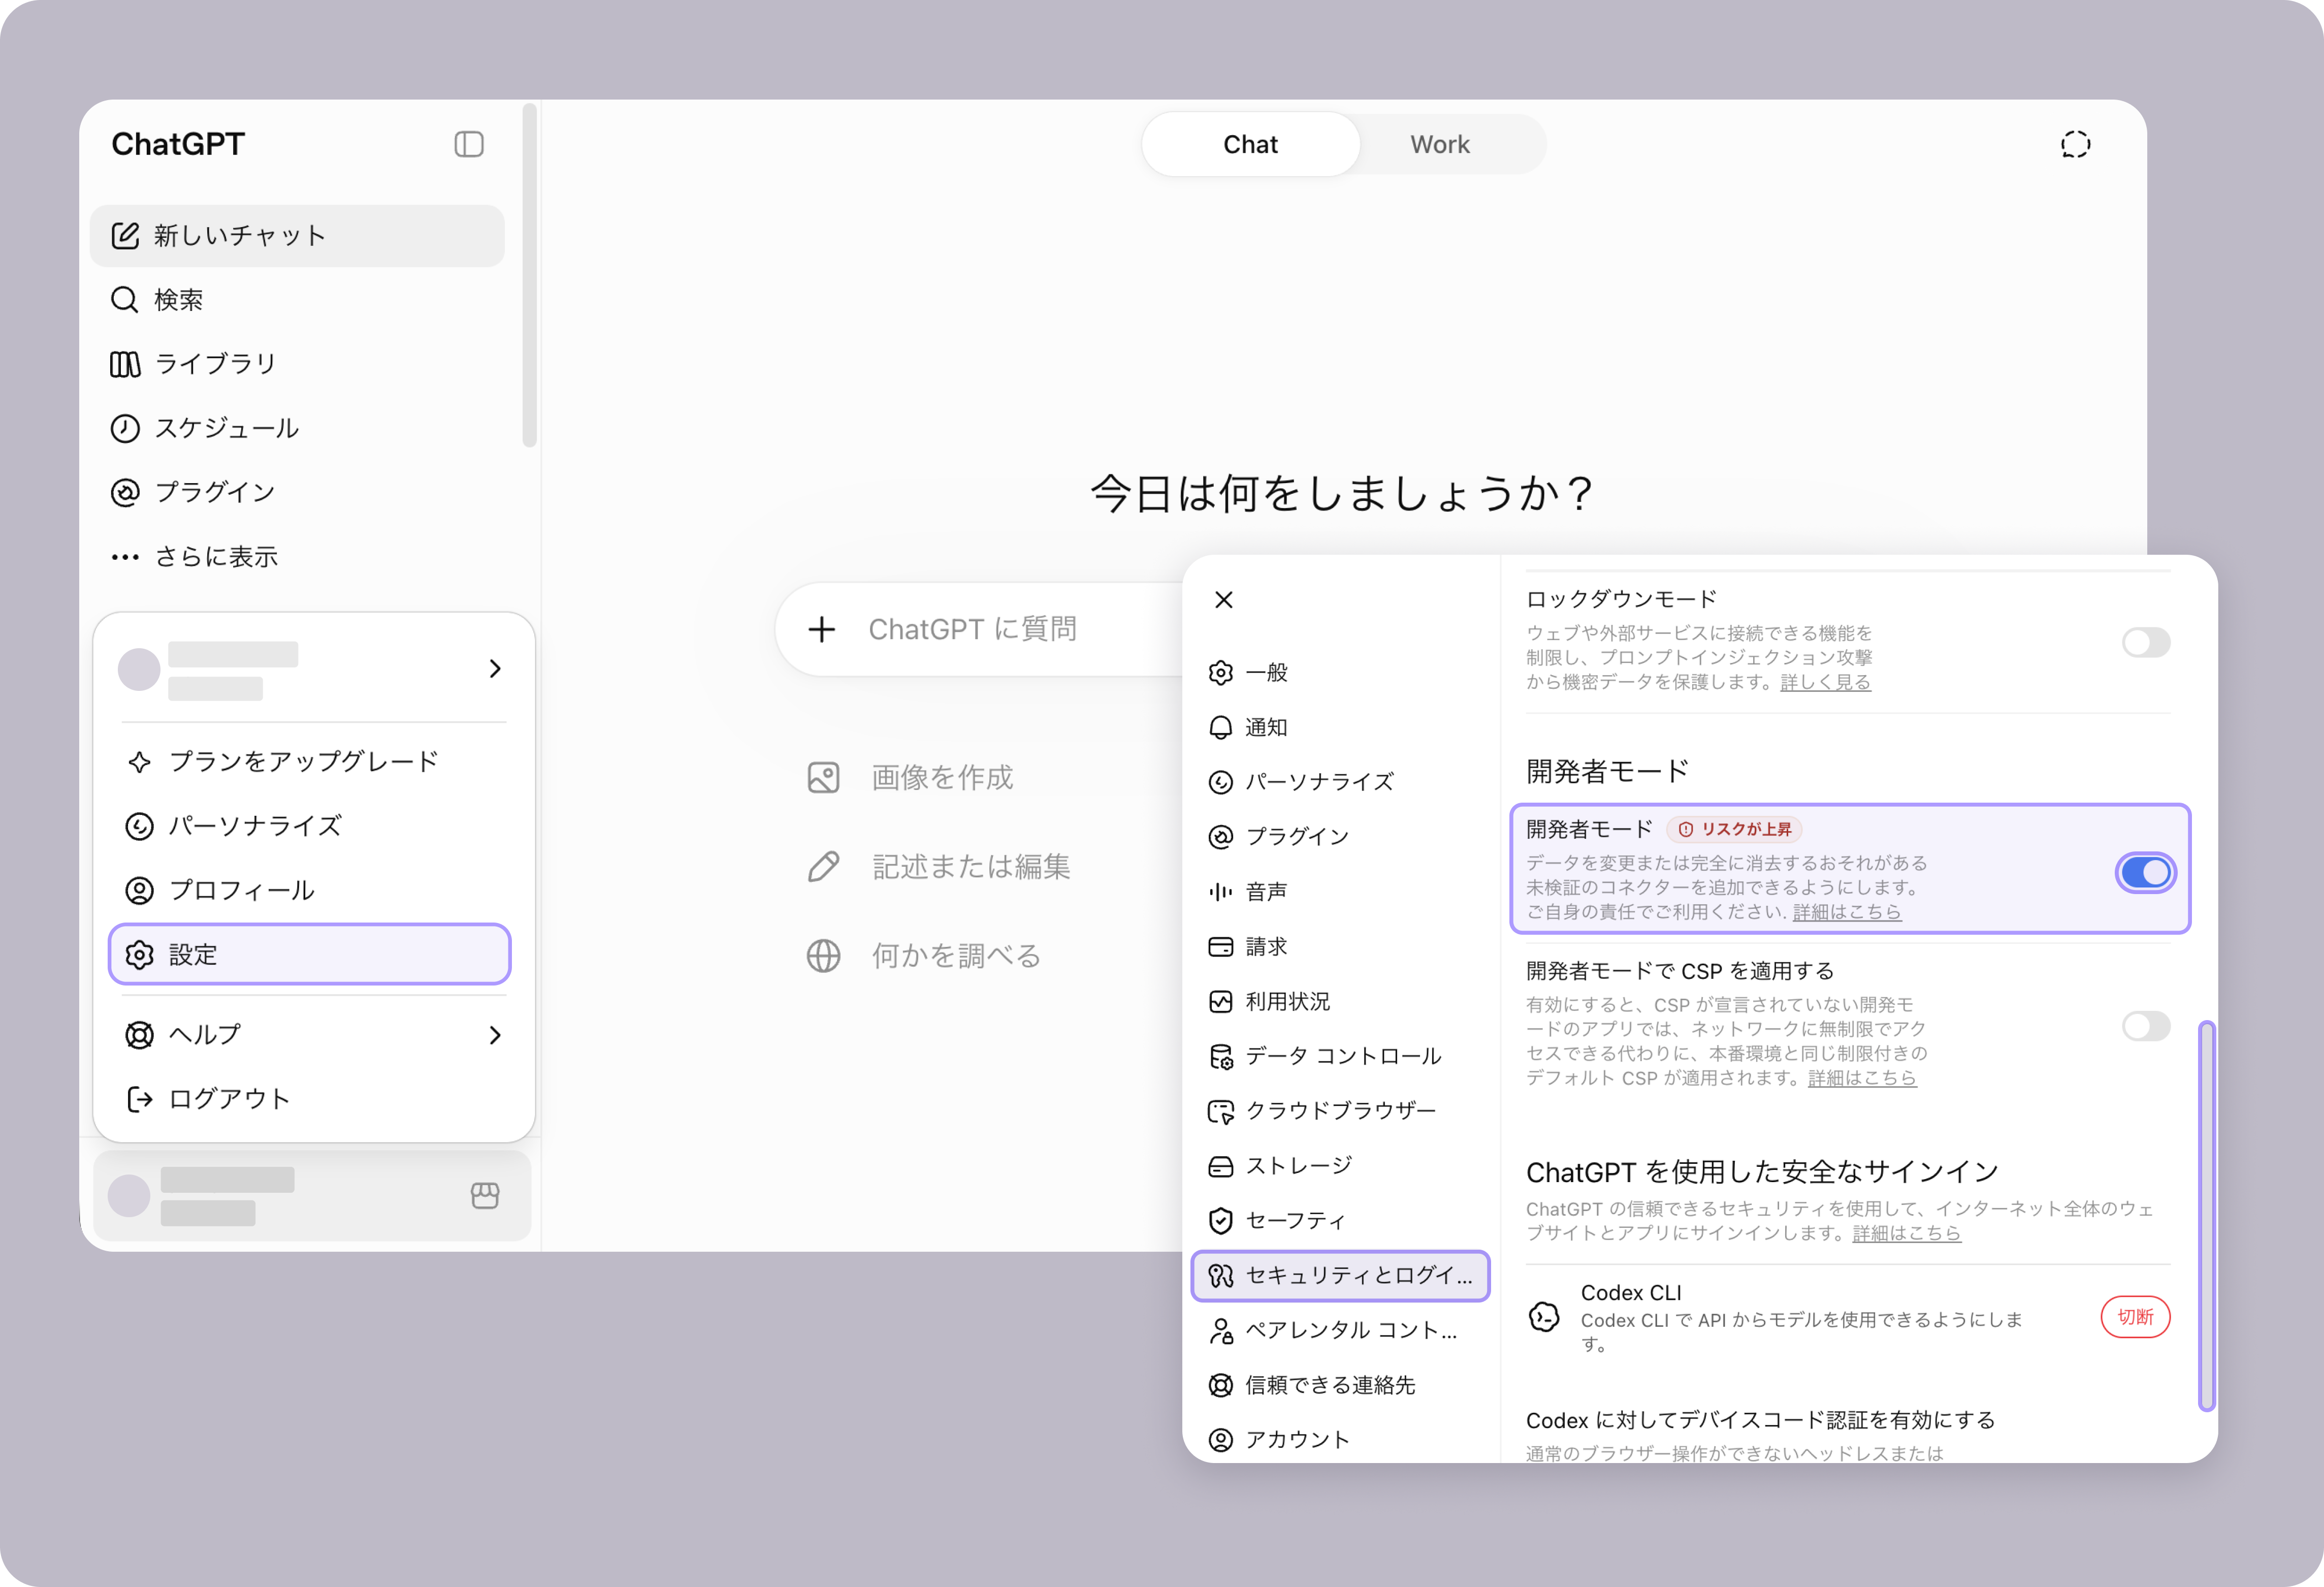This screenshot has height=1587, width=2324.
Task: Open 詳細はこちら link under 安全なサインイン
Action: click(1907, 1234)
